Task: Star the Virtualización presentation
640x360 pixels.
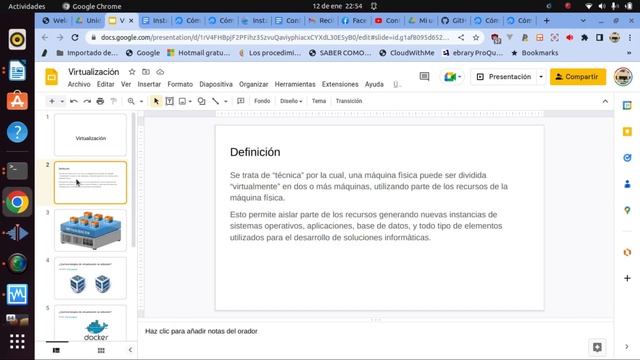Action: click(x=132, y=72)
